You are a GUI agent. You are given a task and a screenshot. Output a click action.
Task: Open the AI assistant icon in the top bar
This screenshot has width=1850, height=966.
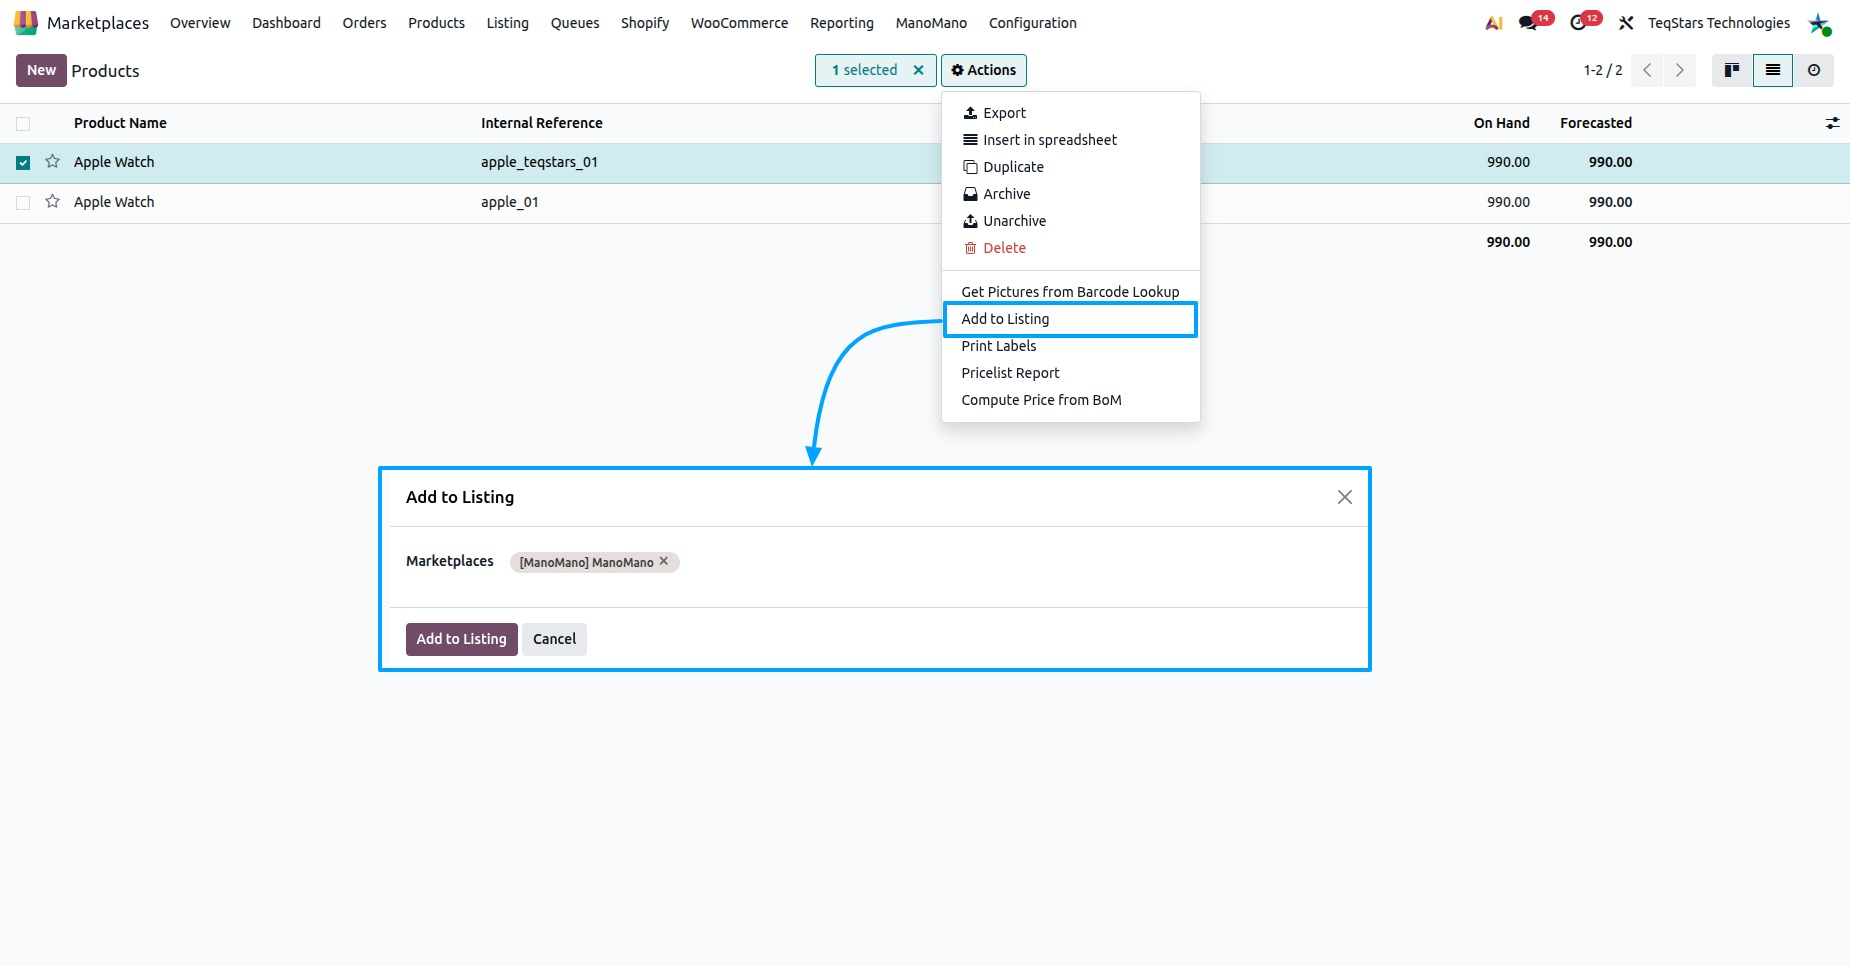tap(1494, 23)
